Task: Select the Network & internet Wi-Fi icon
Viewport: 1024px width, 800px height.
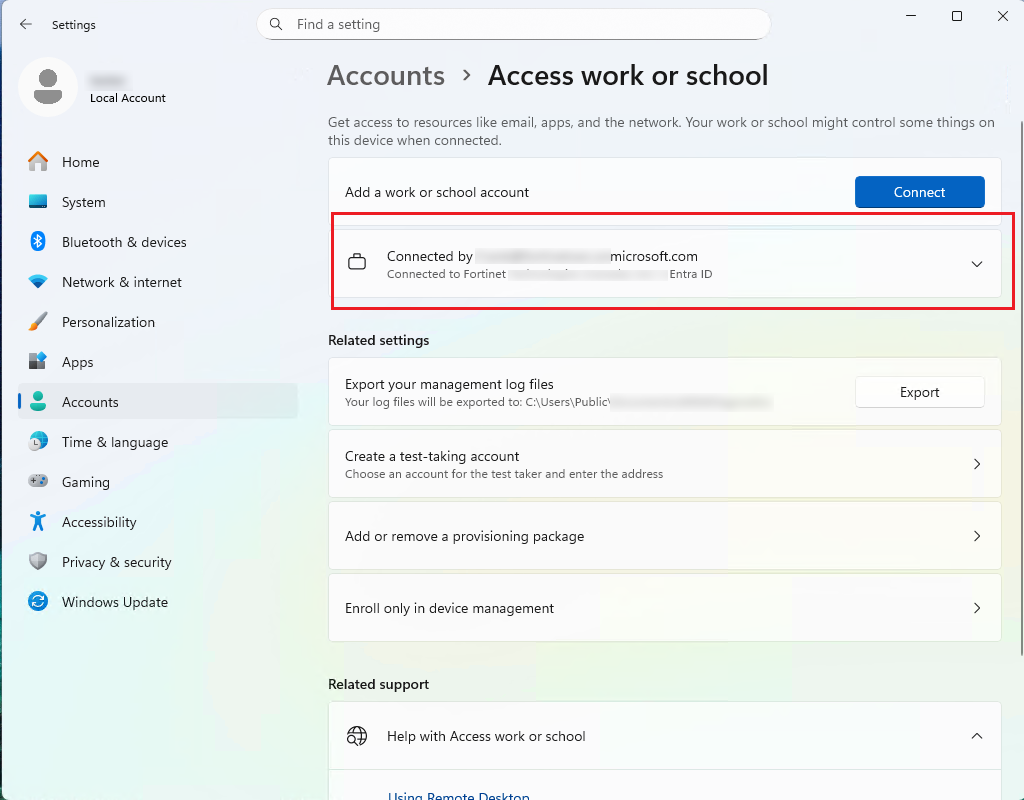Action: tap(38, 282)
